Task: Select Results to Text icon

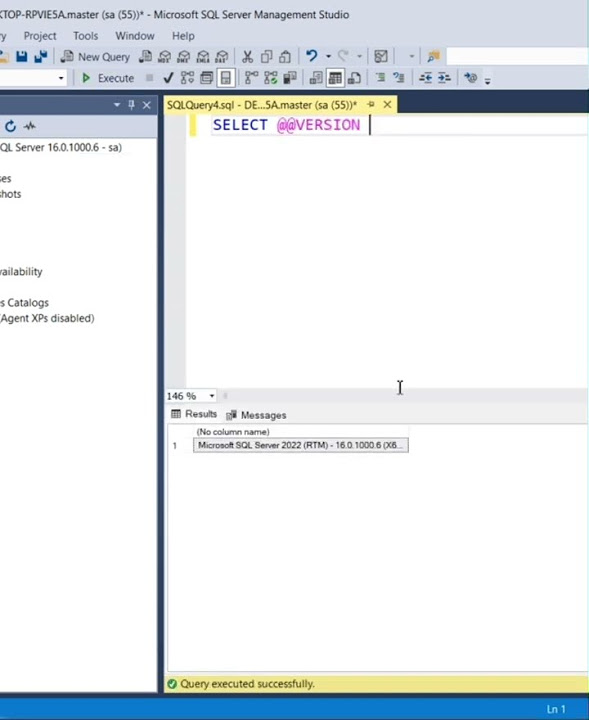Action: coord(315,78)
